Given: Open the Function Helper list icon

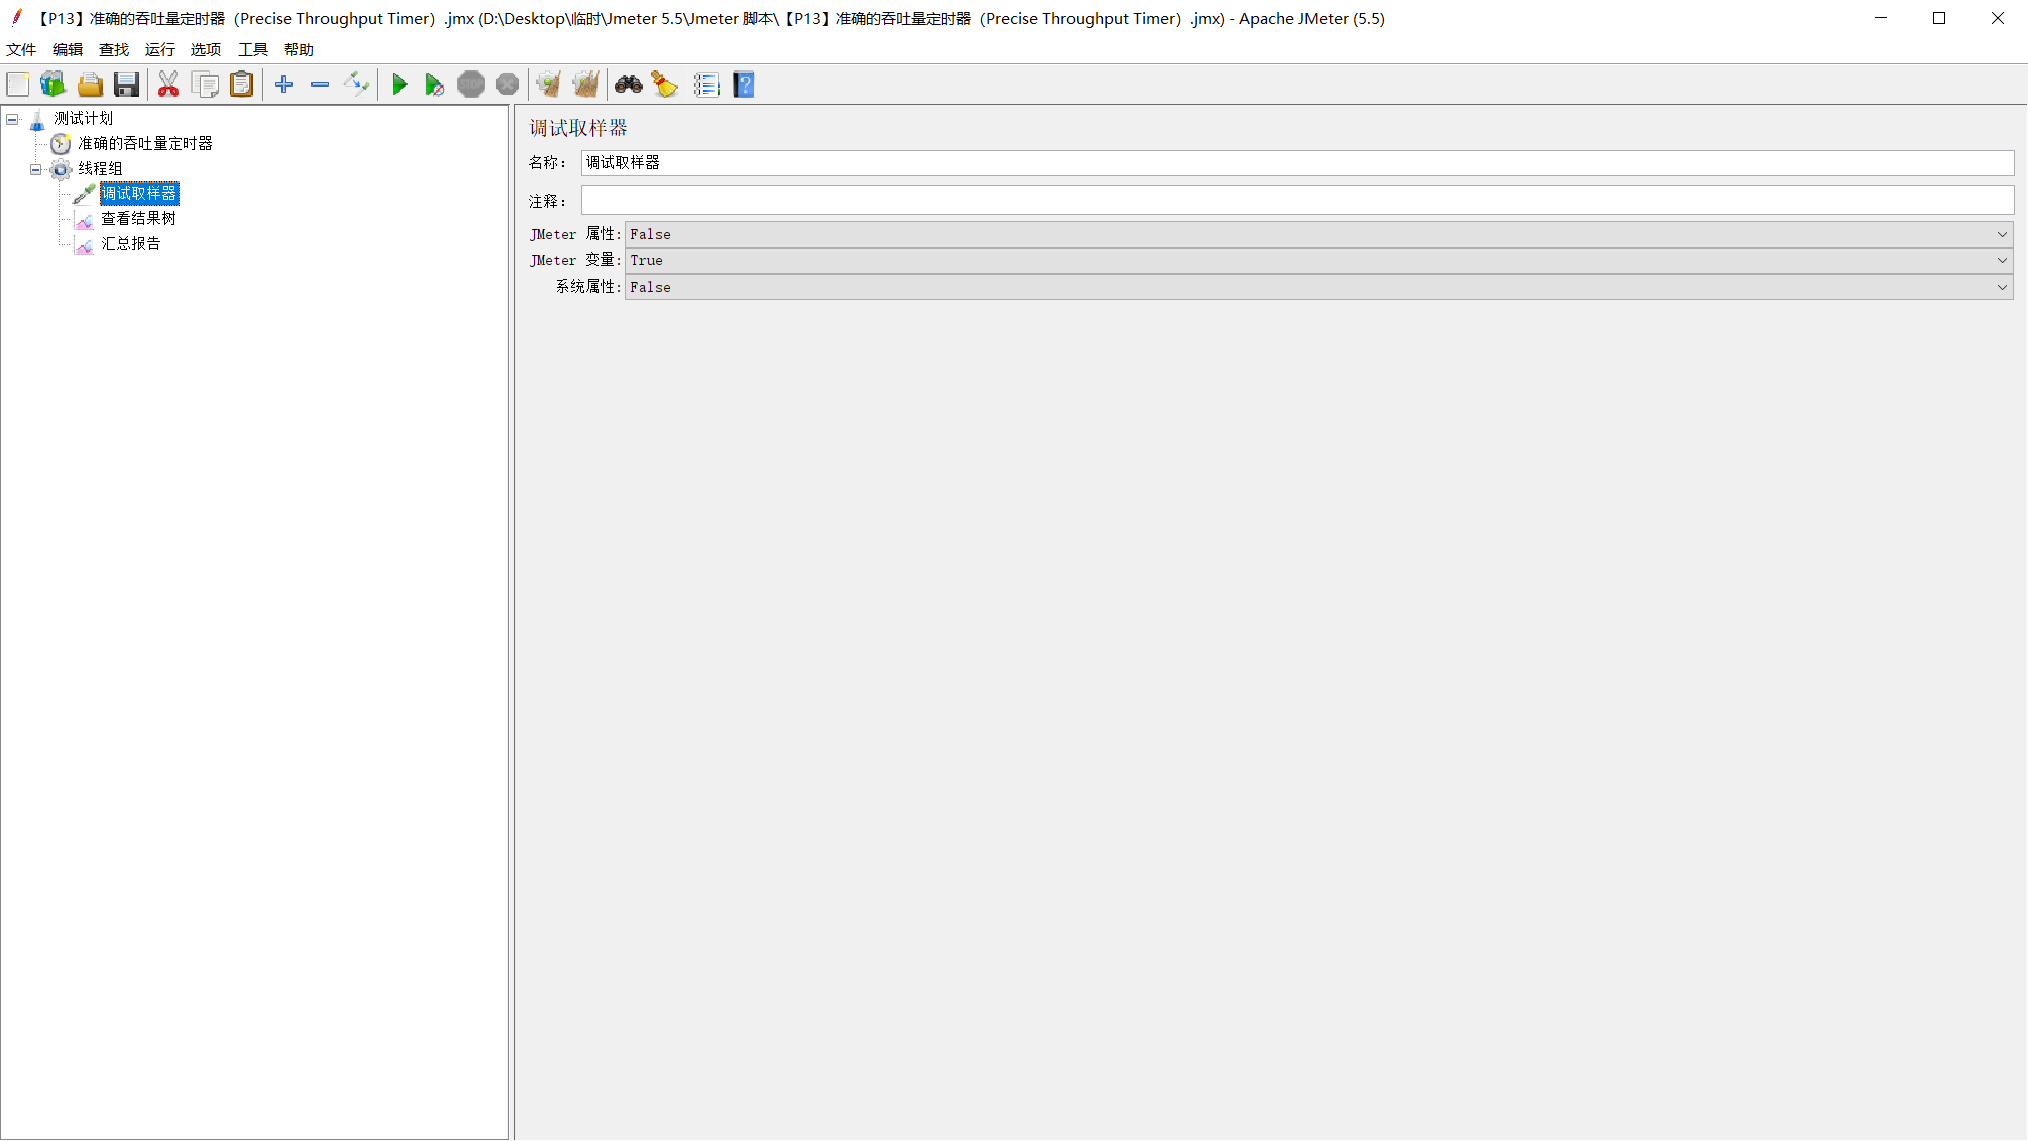Looking at the screenshot, I should click(x=707, y=85).
